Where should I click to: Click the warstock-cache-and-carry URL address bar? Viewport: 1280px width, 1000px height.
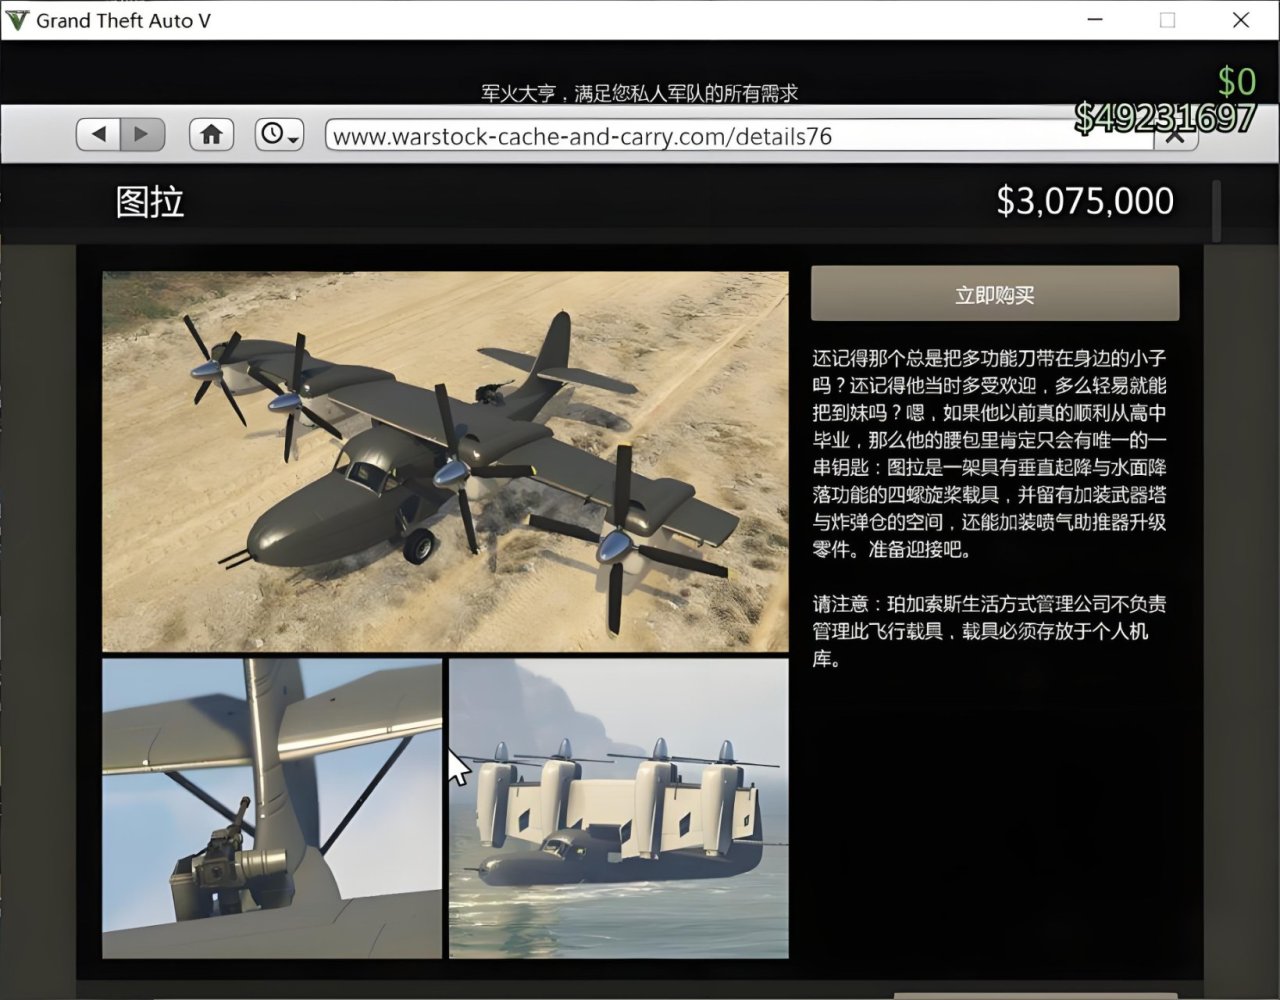(740, 136)
